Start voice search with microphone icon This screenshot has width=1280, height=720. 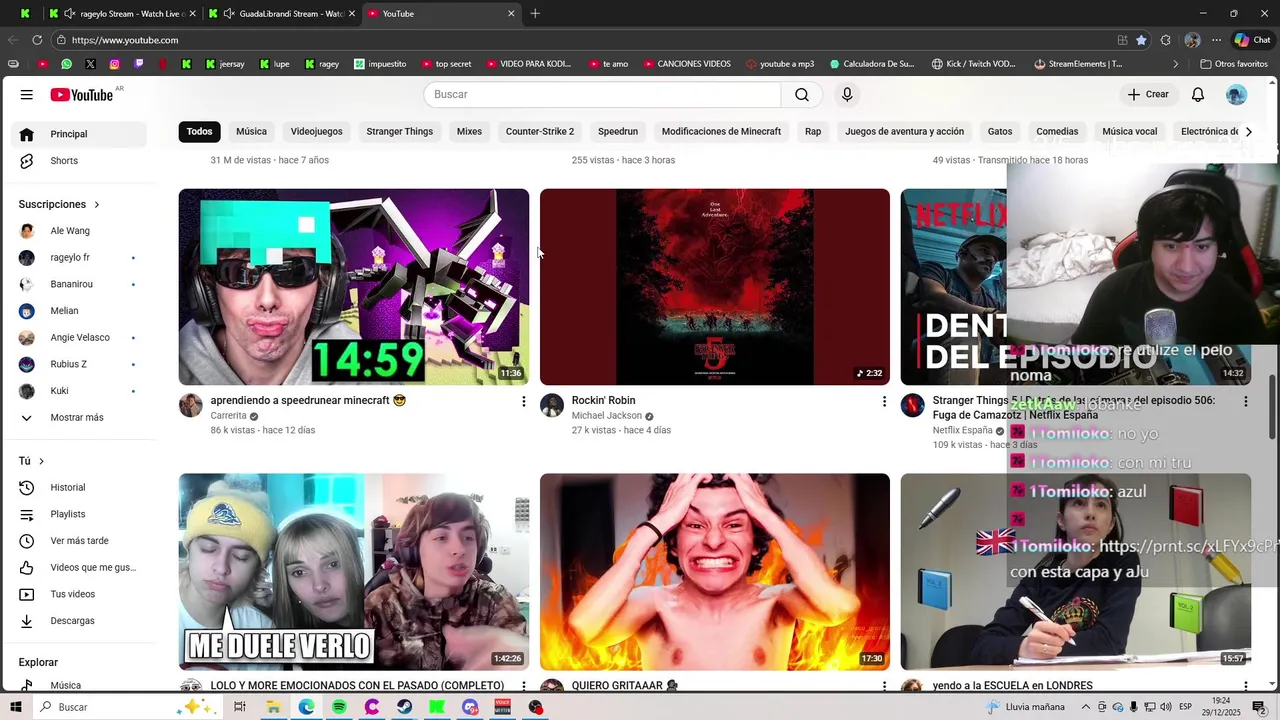click(x=847, y=94)
